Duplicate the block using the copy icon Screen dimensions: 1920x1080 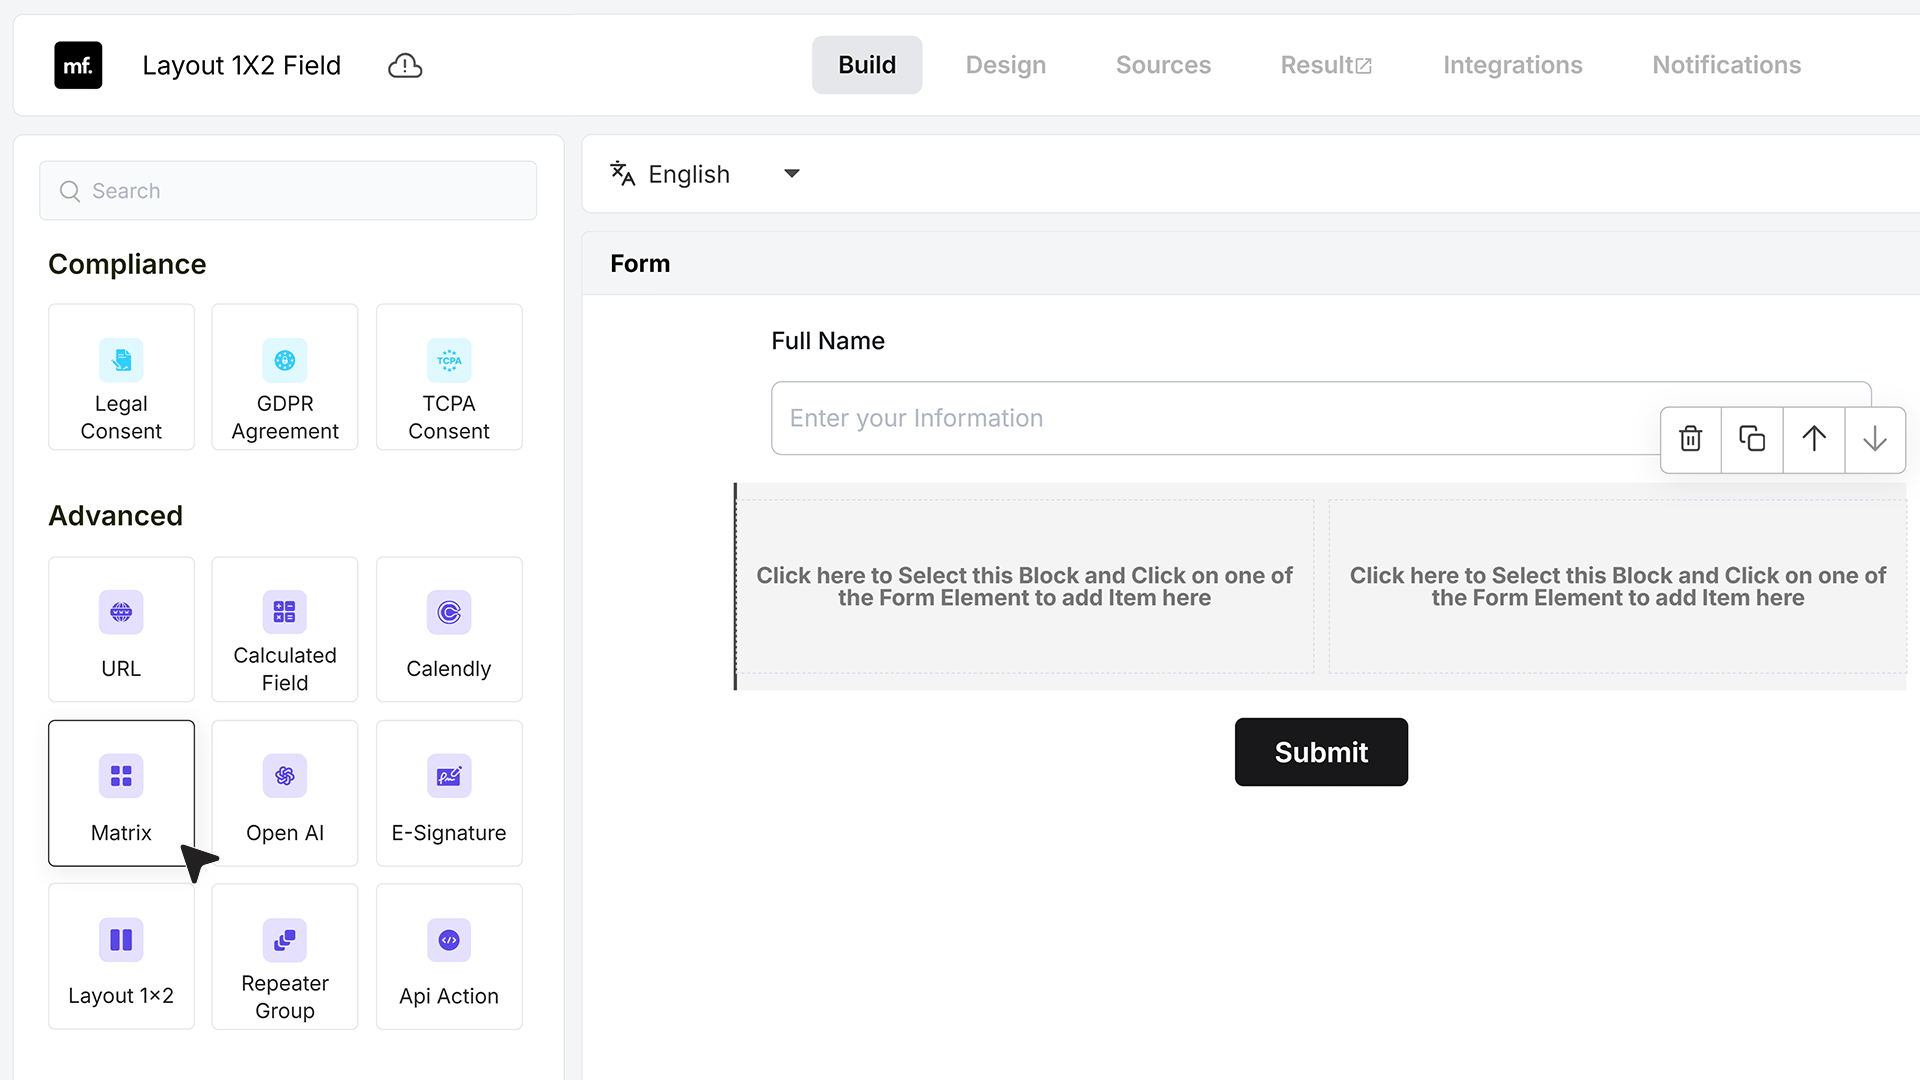(1752, 439)
